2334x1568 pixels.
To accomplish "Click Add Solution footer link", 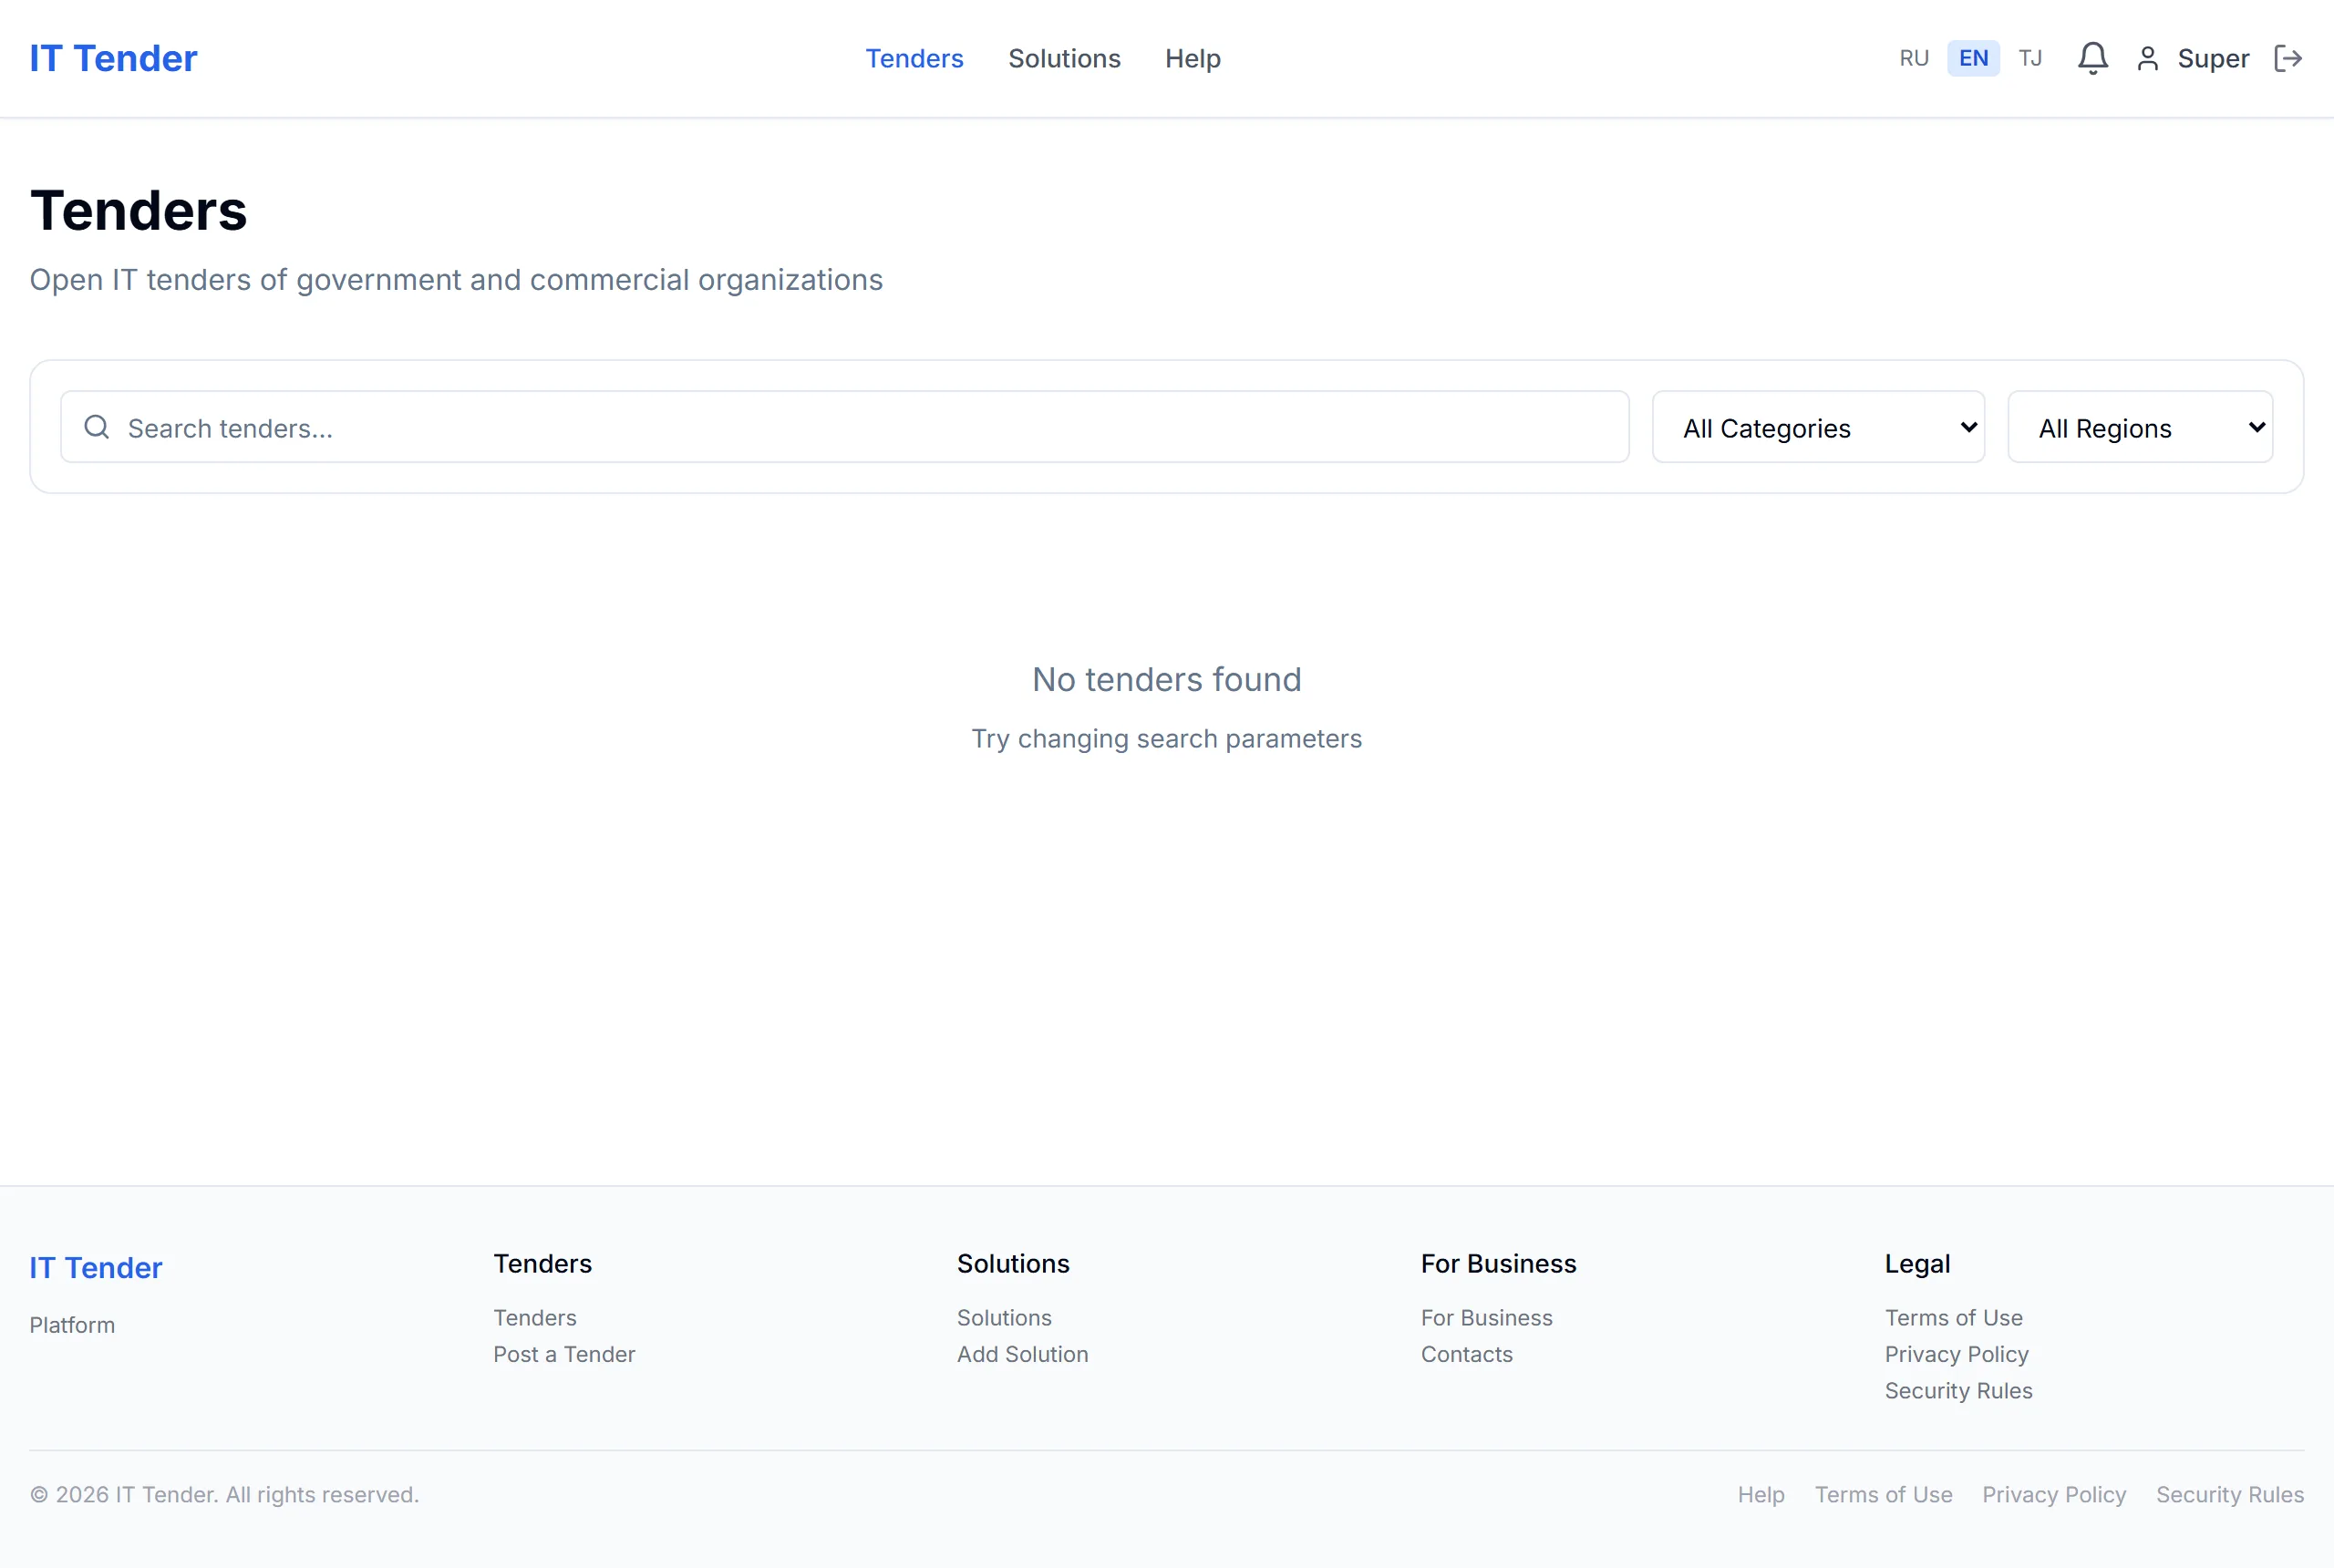I will 1022,1354.
